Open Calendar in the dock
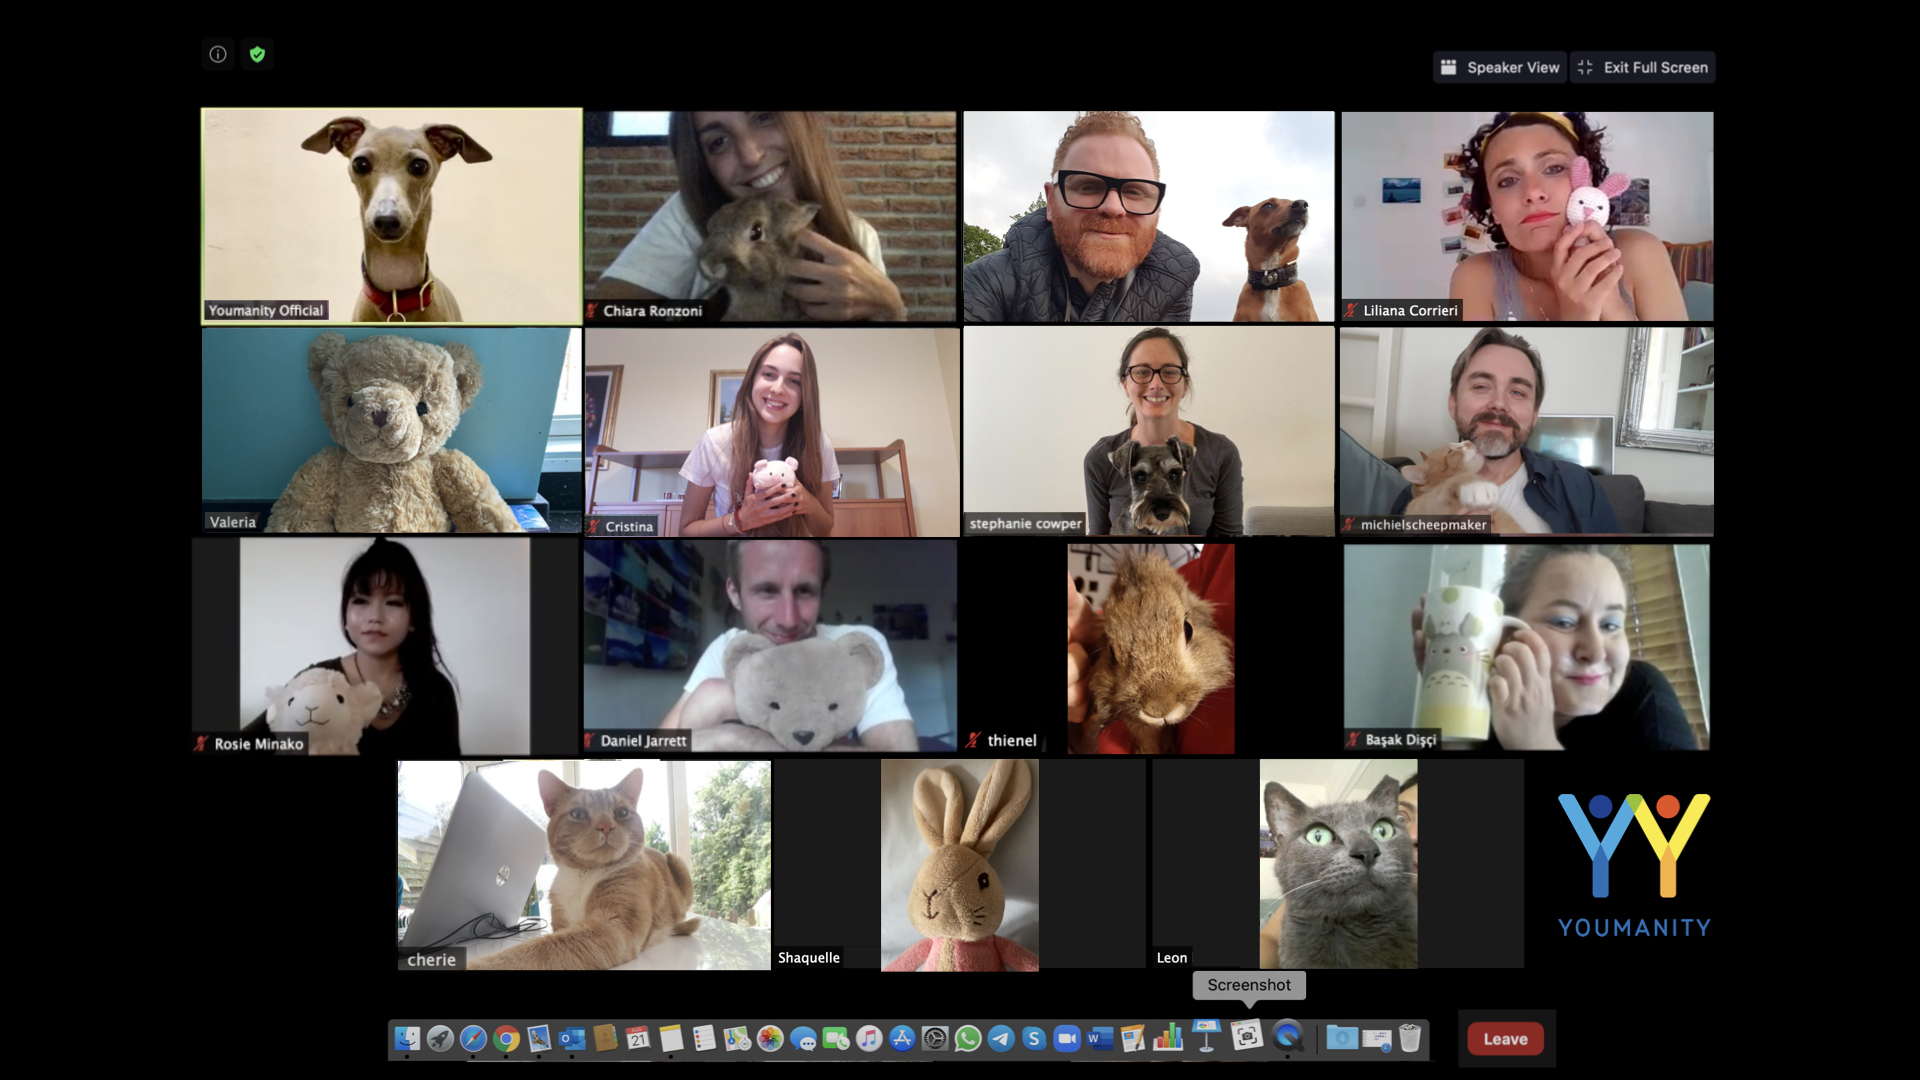The image size is (1920, 1080). (638, 1039)
